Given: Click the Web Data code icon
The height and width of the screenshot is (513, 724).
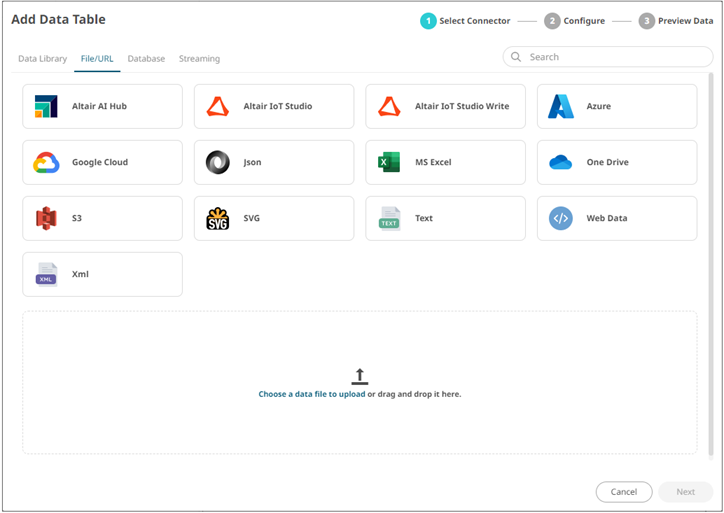Looking at the screenshot, I should tap(561, 218).
